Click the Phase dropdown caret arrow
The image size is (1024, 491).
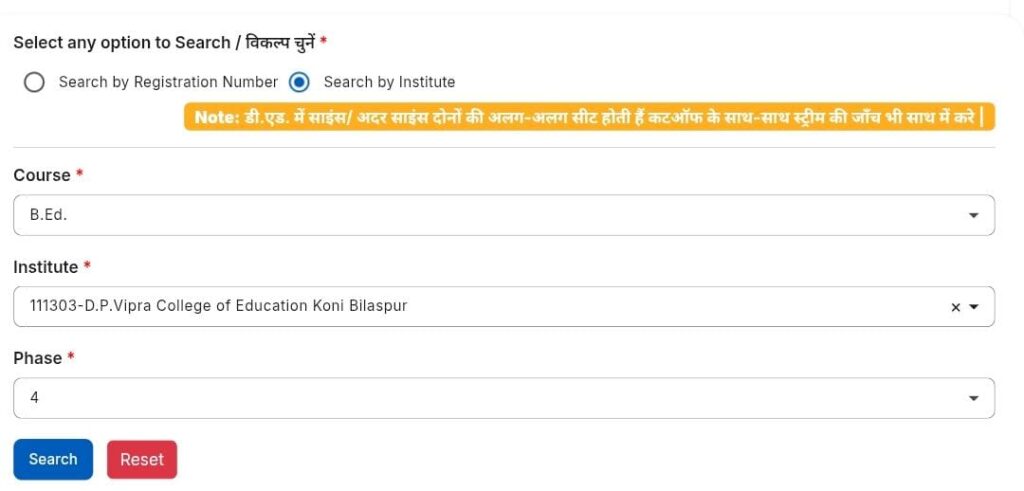click(974, 398)
